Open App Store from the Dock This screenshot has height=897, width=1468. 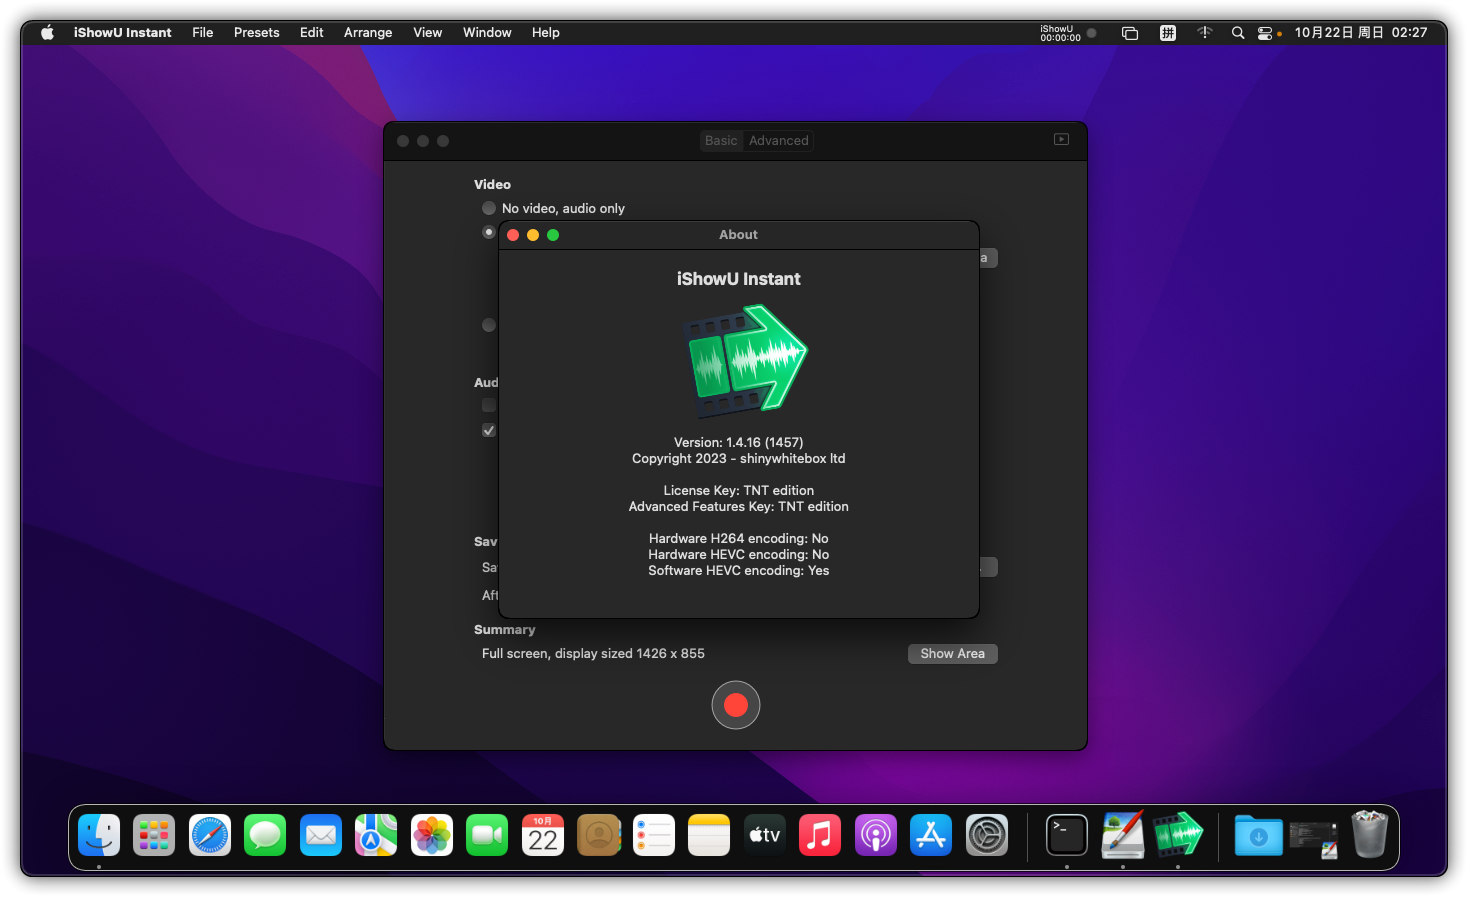(x=931, y=835)
